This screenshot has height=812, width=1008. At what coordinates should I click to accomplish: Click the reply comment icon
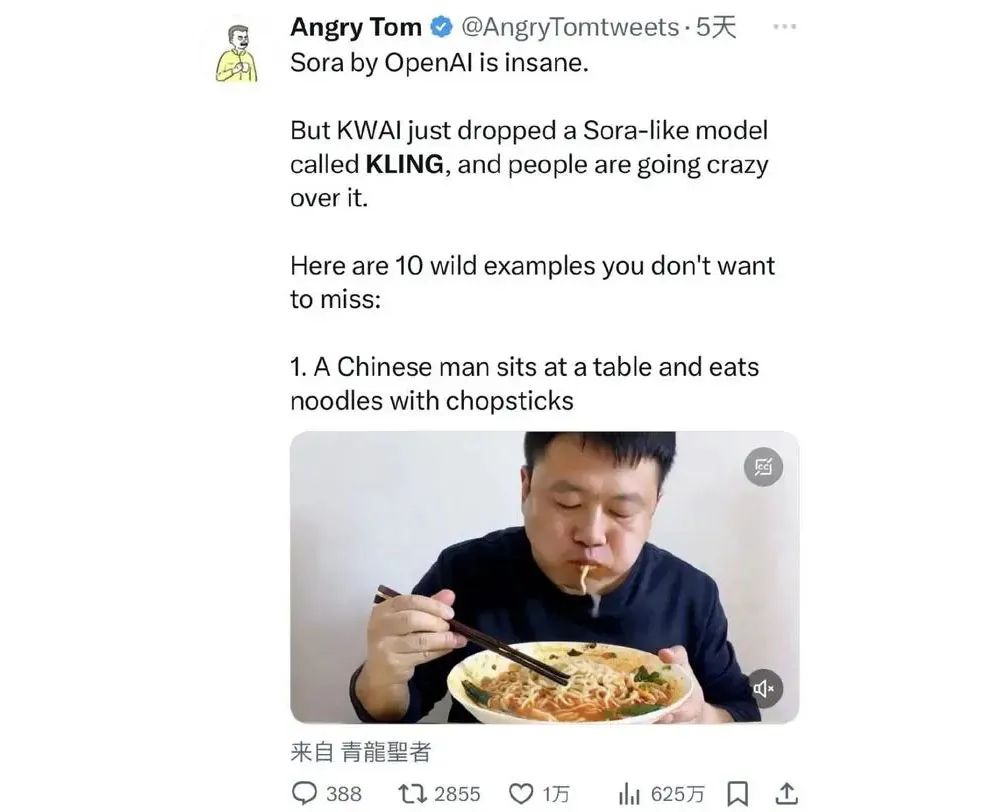click(303, 793)
